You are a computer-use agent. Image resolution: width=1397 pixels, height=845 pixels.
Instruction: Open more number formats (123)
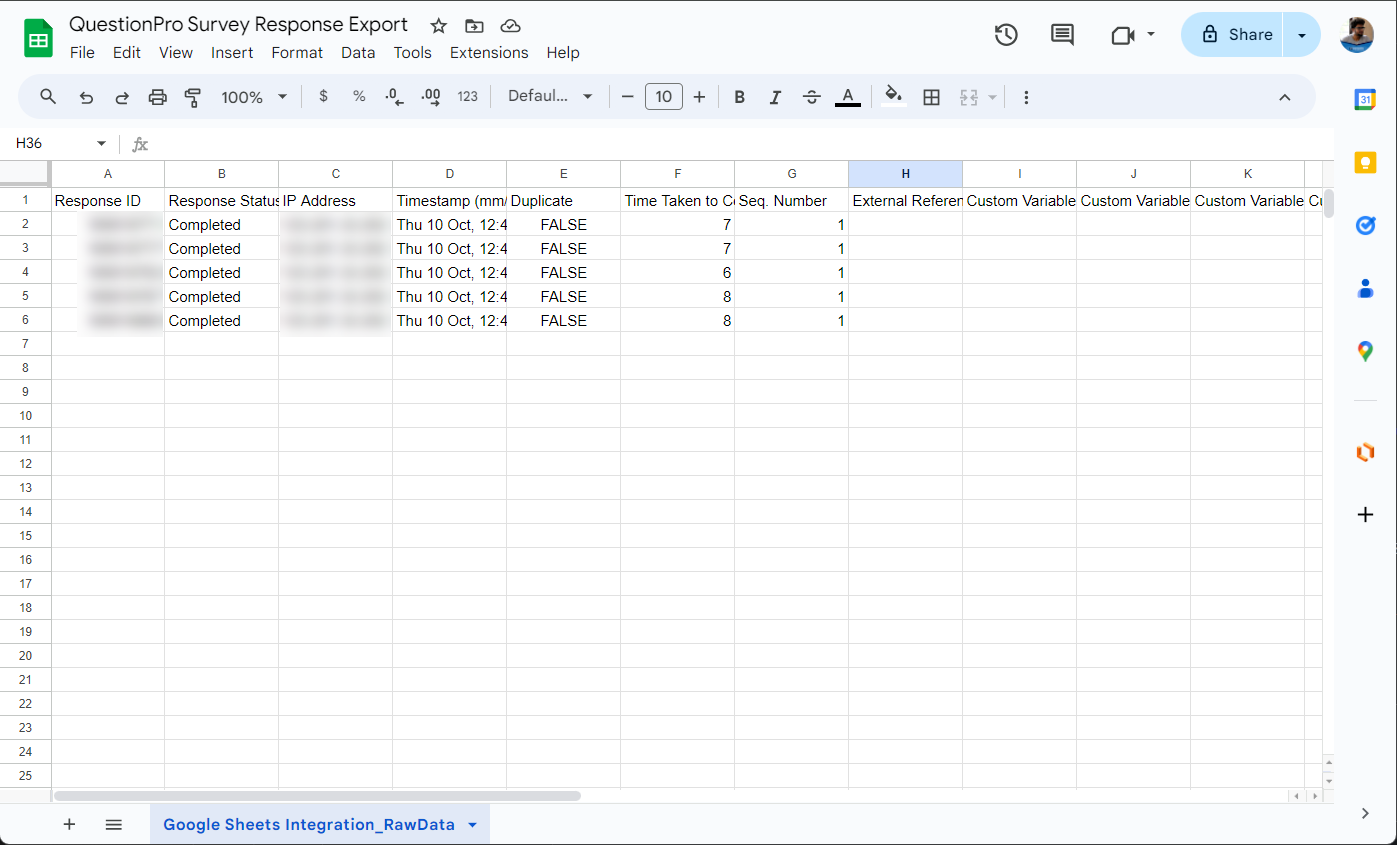[468, 97]
